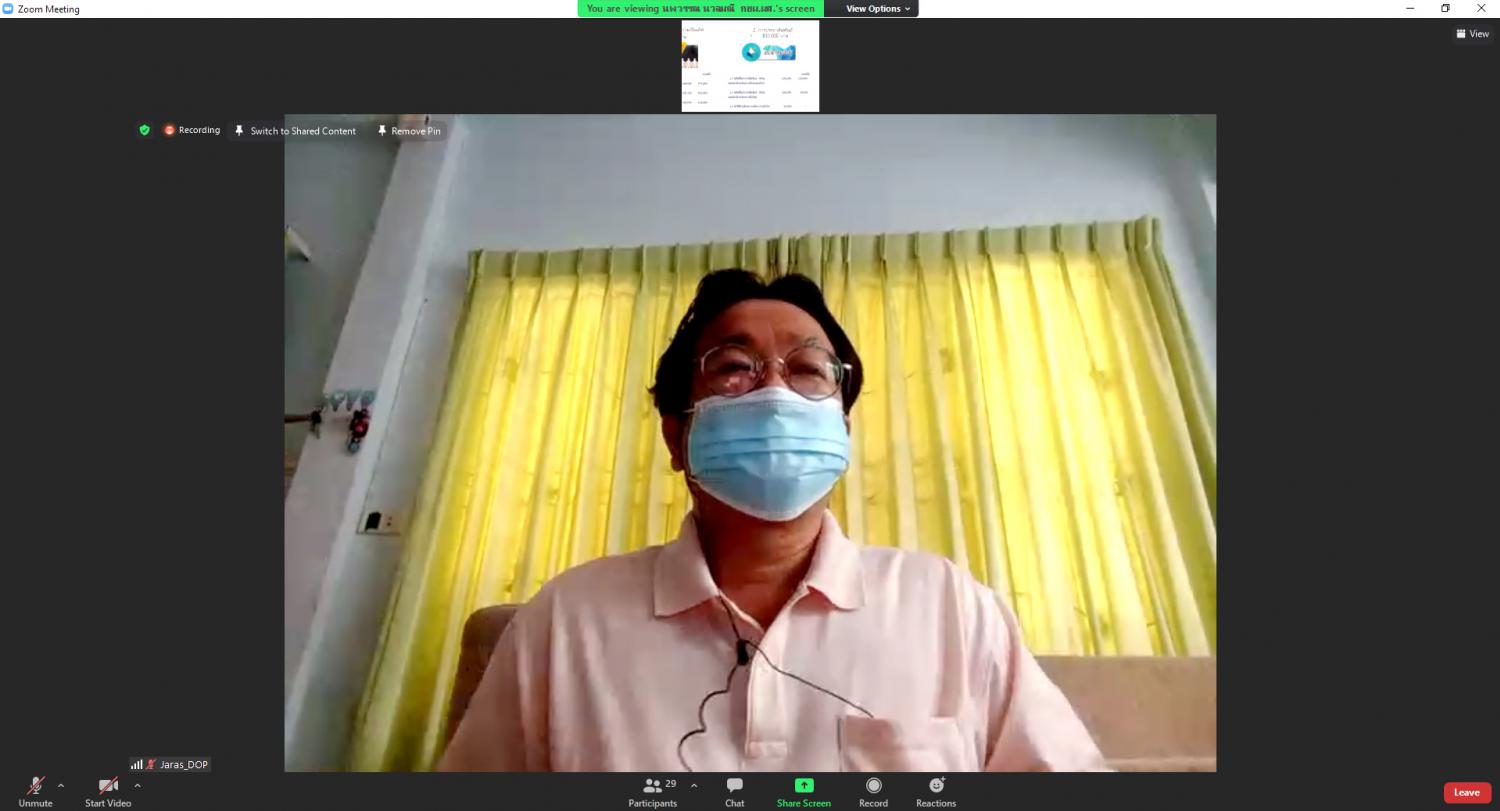Viewport: 1500px width, 811px height.
Task: Click the red Recording indicator
Action: [192, 130]
